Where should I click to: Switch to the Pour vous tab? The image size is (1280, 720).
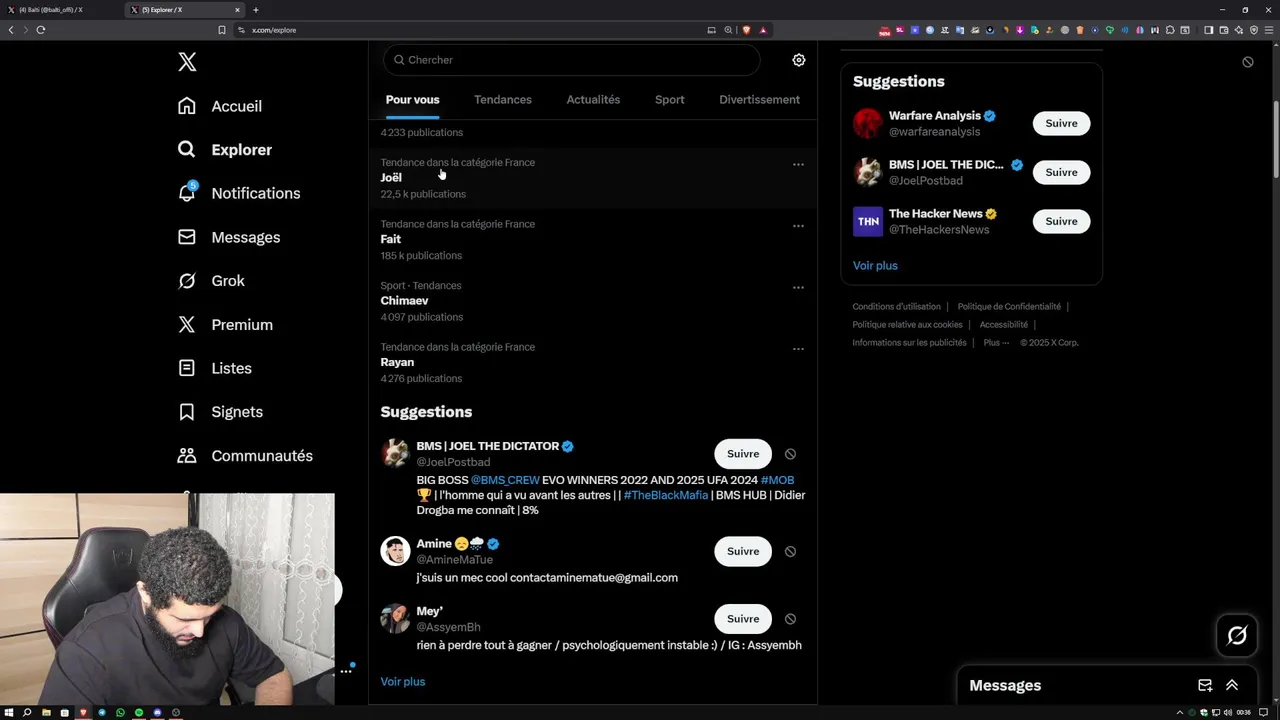tap(412, 100)
